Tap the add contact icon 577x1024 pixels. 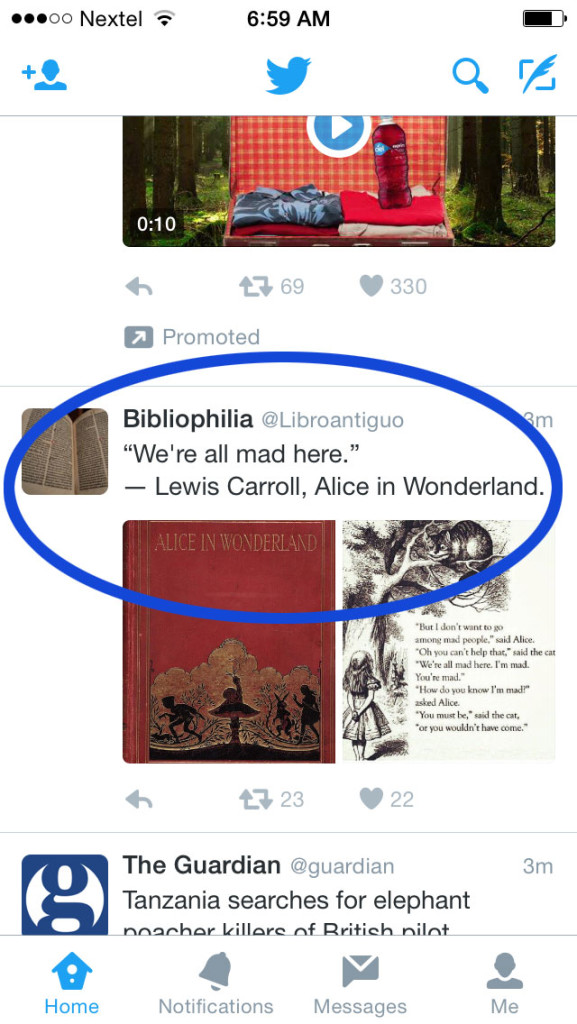point(44,76)
